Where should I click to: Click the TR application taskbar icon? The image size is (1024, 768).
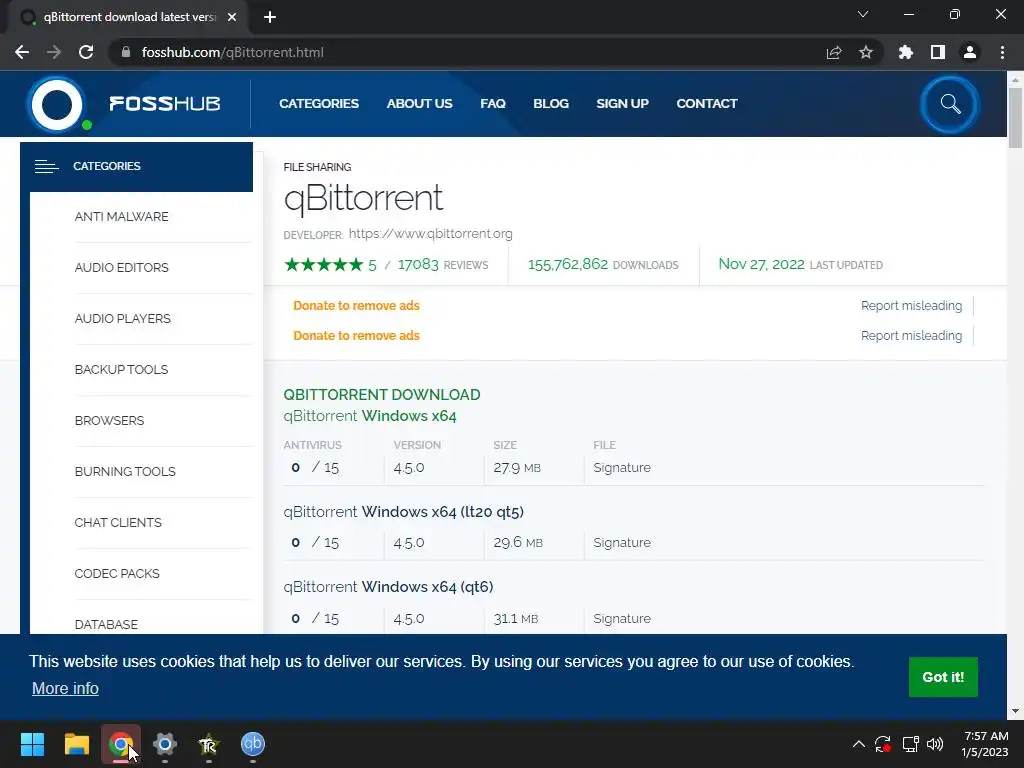coord(208,744)
